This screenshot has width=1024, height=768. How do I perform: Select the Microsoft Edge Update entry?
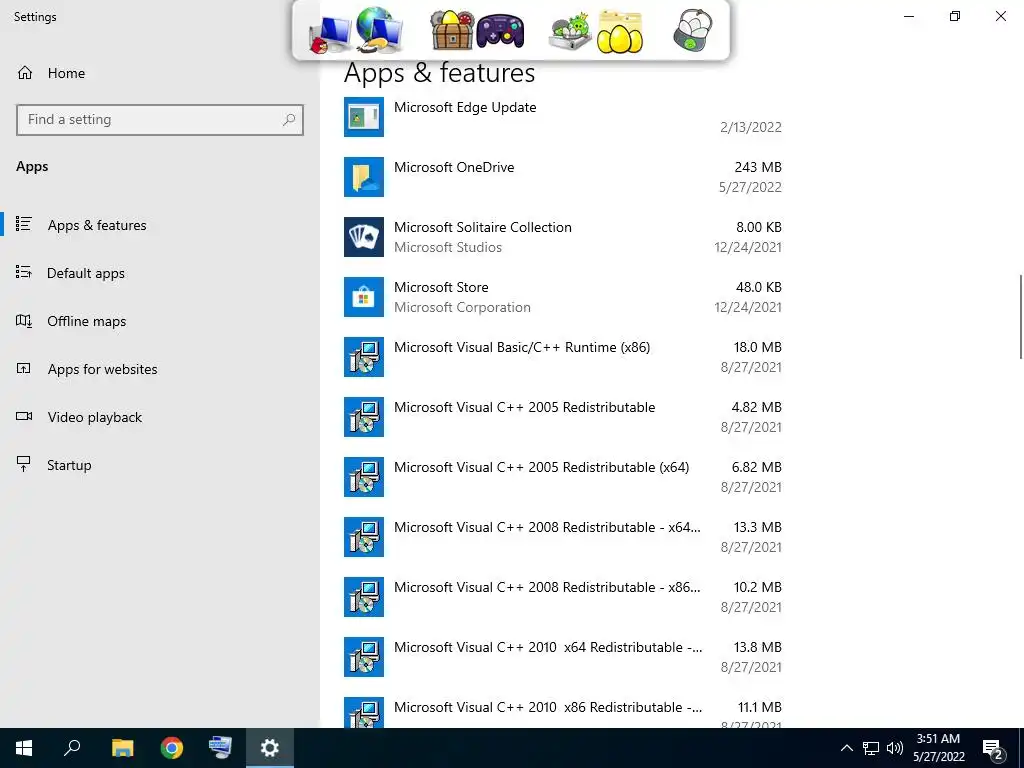(563, 117)
